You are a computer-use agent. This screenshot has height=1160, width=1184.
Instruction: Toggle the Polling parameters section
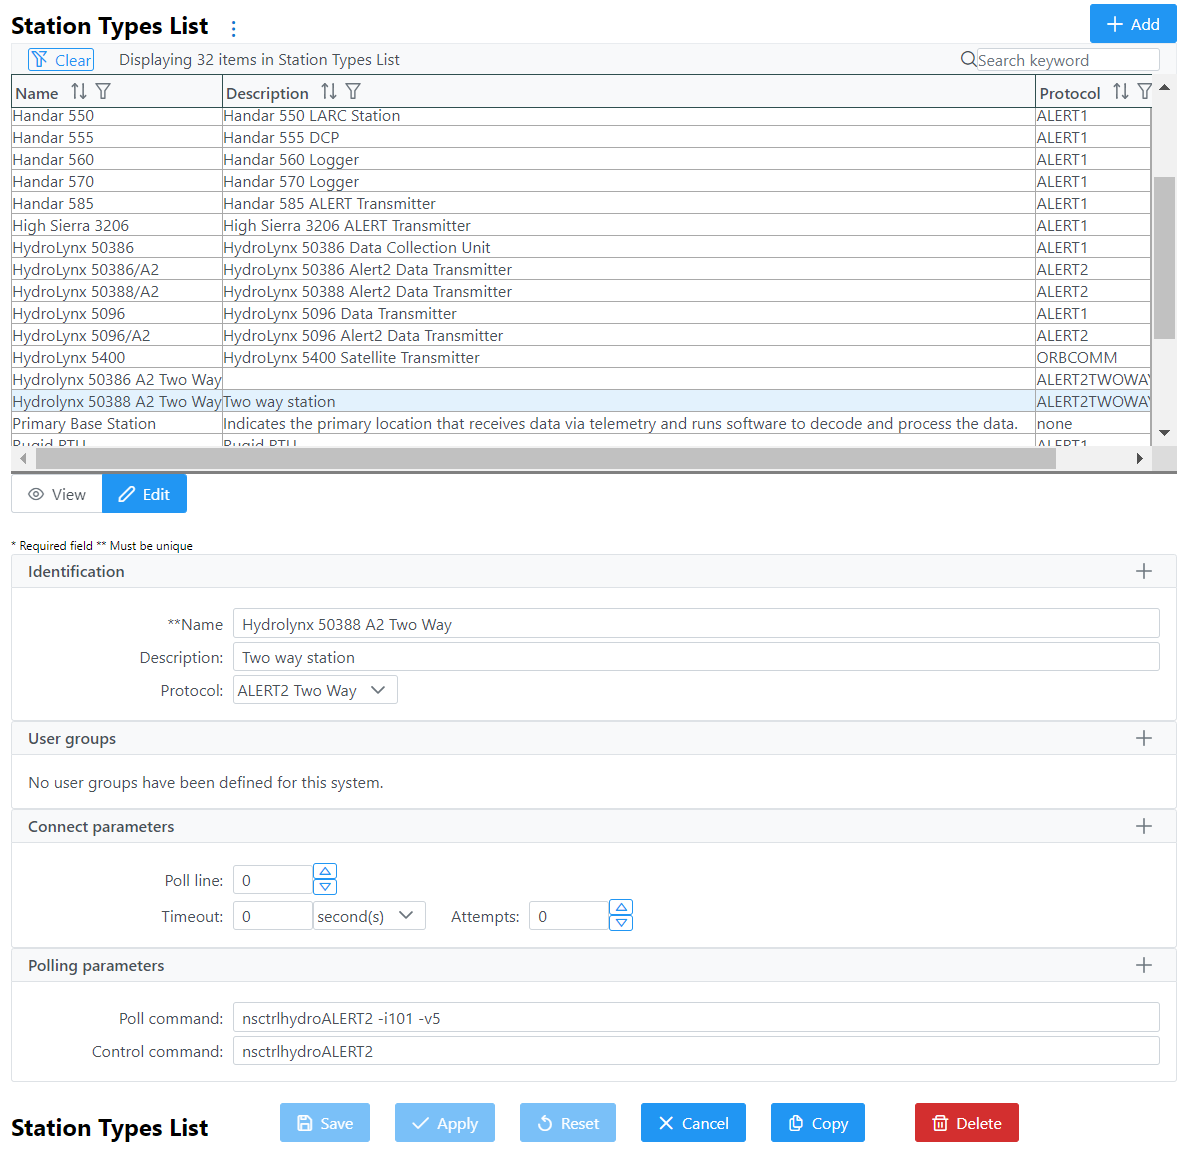(1144, 965)
